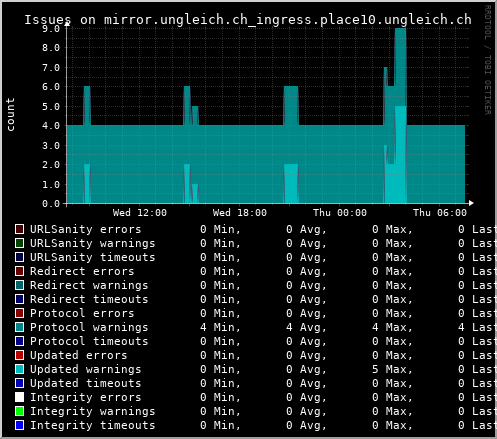Screen dimensions: 497x439
Task: Click the RRDTOOL / TOBI OETIKER watermark
Action: [x=487, y=60]
